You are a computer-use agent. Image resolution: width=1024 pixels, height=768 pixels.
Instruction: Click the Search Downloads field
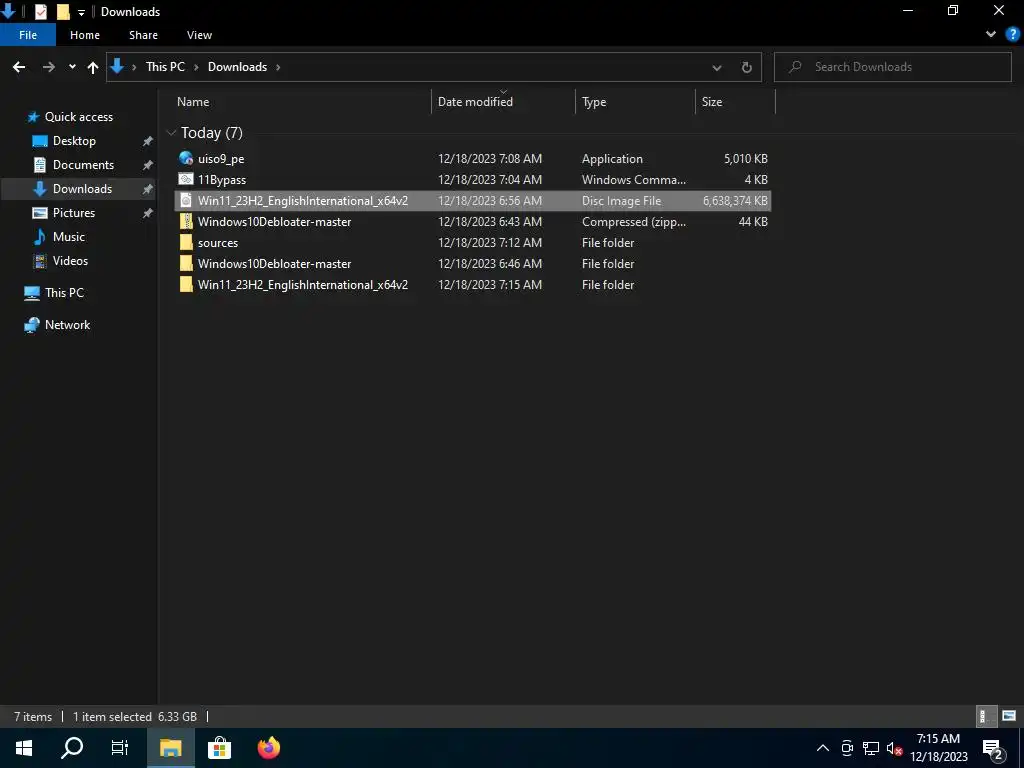coord(892,67)
